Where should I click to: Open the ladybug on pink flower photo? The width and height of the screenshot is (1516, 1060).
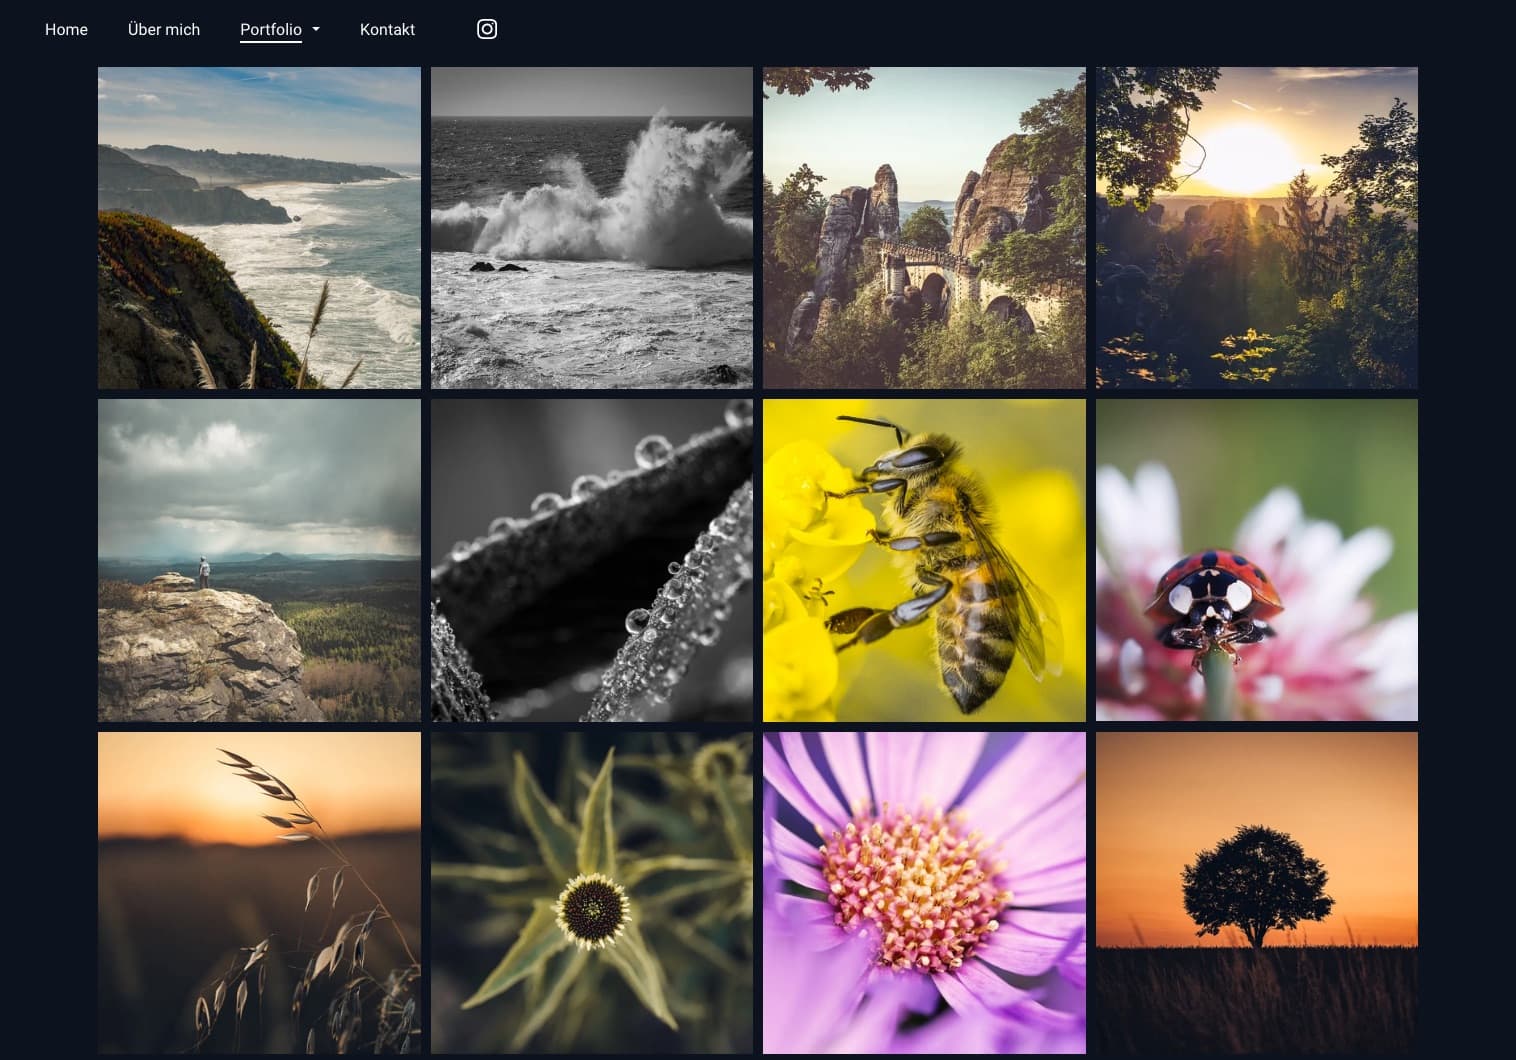pos(1257,560)
